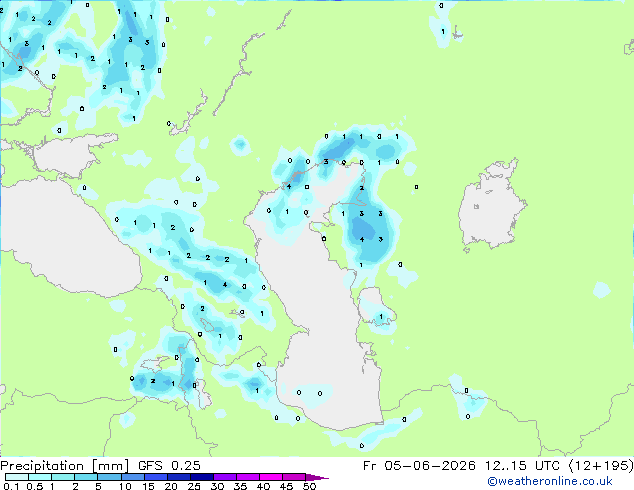Click the legend scale value 35
Screen dimensions: 634x490
[240, 486]
